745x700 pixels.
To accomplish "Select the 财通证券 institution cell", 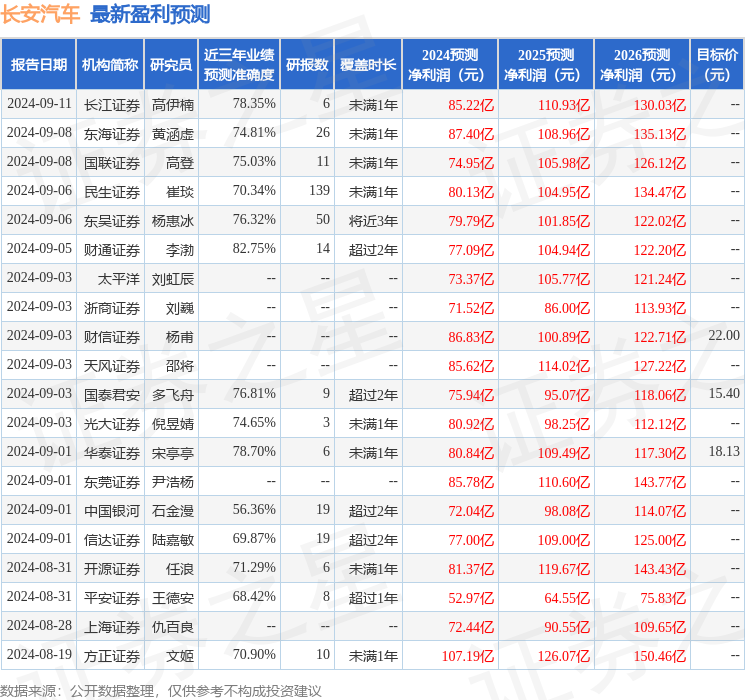I will (x=112, y=249).
